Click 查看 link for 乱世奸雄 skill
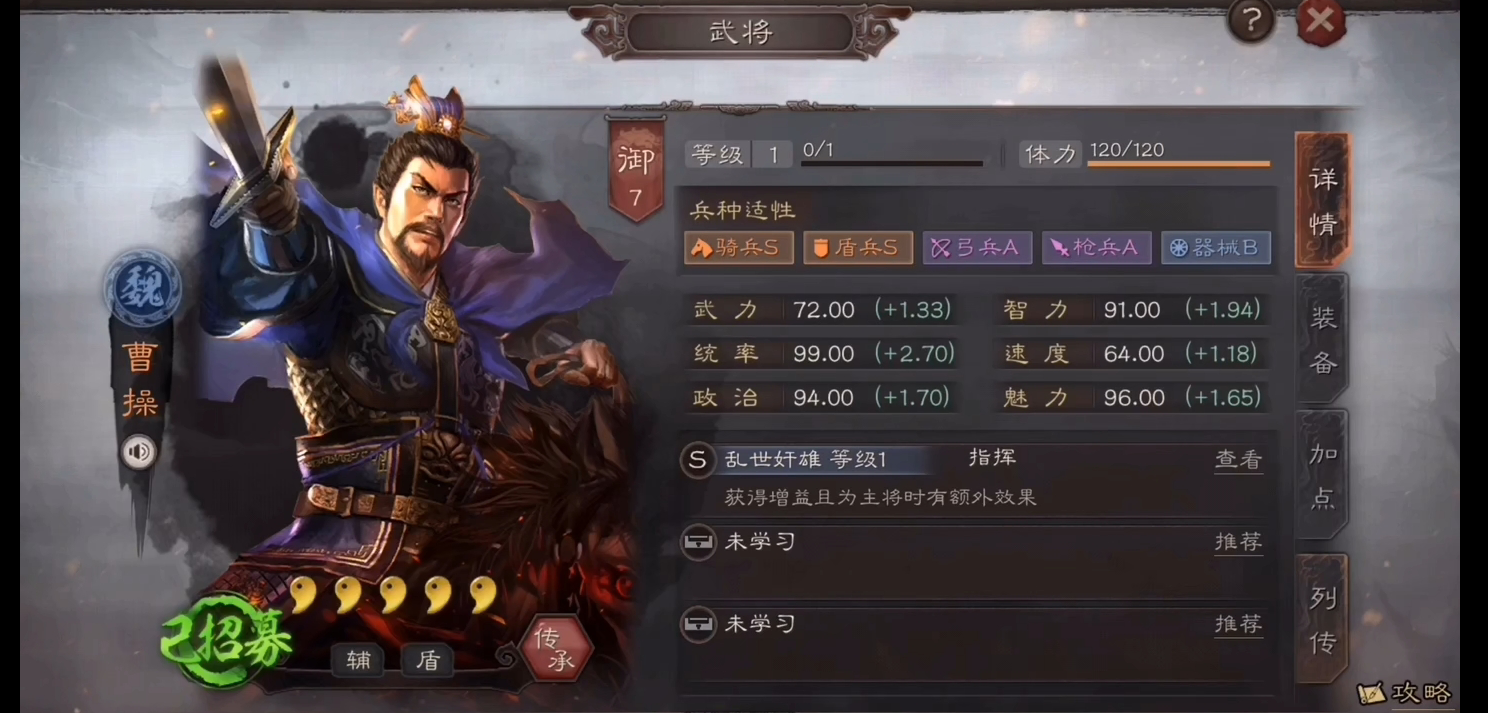1488x713 pixels. 1239,460
